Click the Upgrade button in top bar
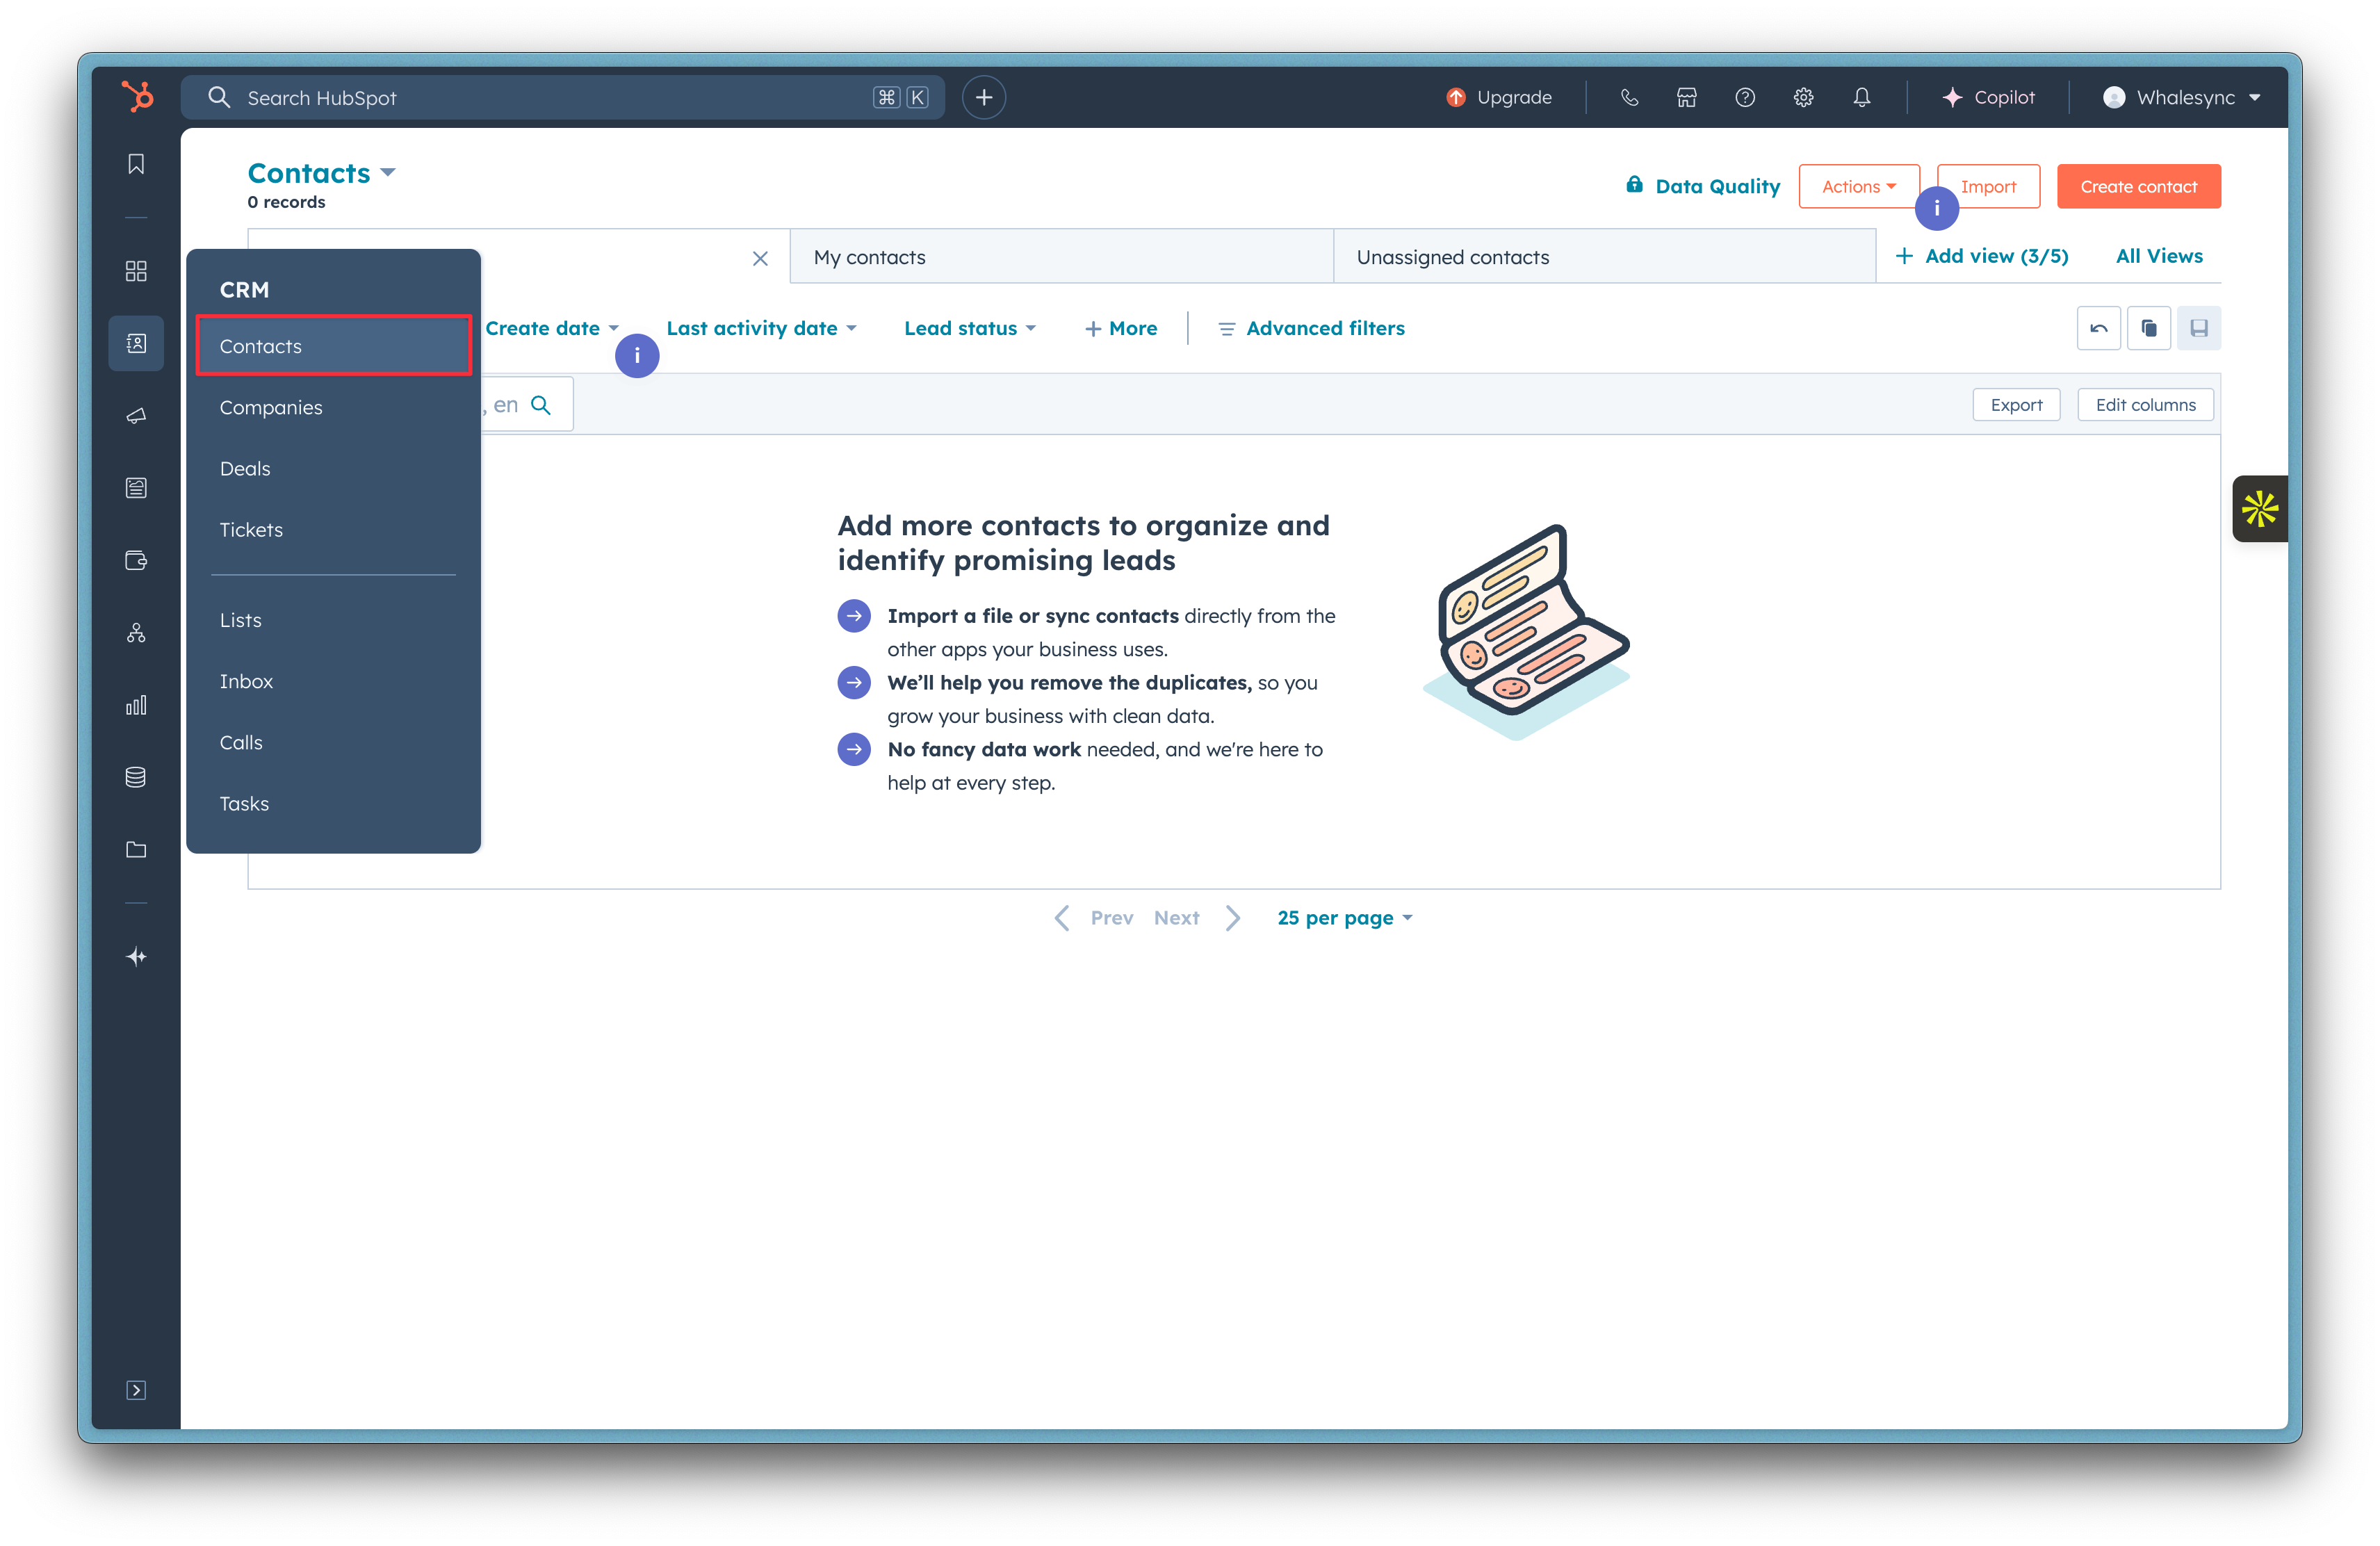Image resolution: width=2380 pixels, height=1546 pixels. (x=1499, y=97)
